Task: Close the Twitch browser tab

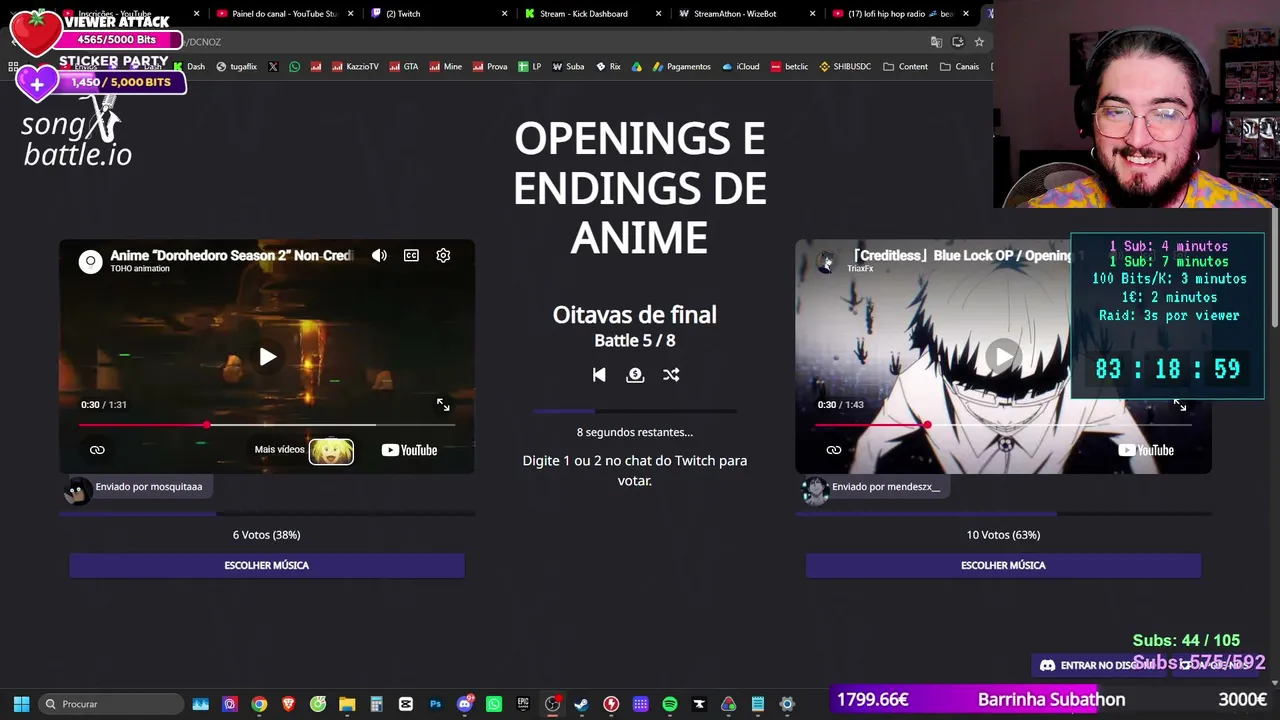Action: [x=504, y=14]
